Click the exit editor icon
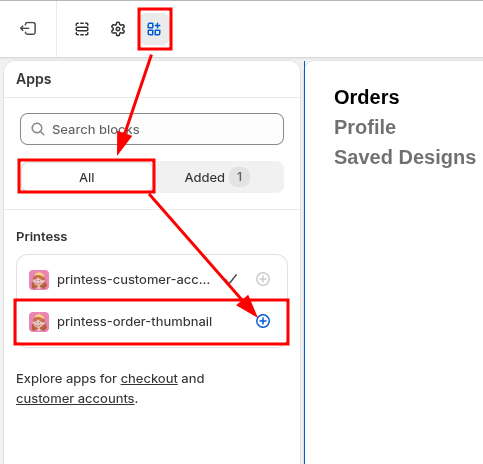The image size is (483, 464). 28,29
